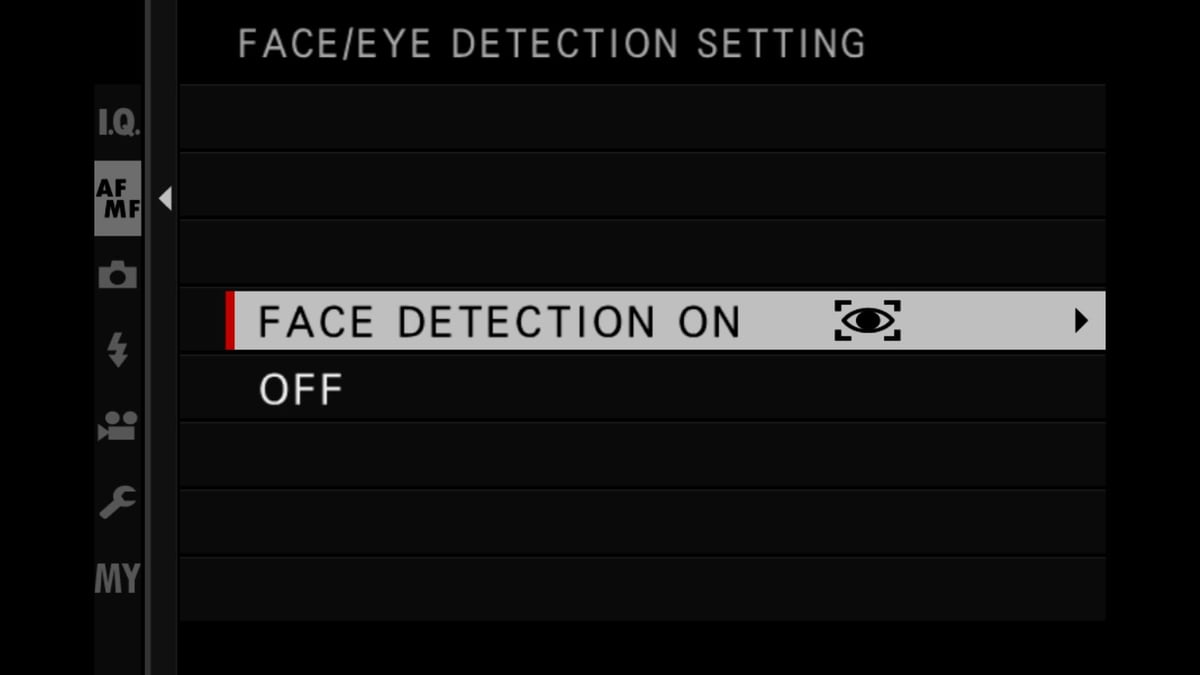The height and width of the screenshot is (675, 1200).
Task: Click the red selection indicator bar
Action: 228,321
